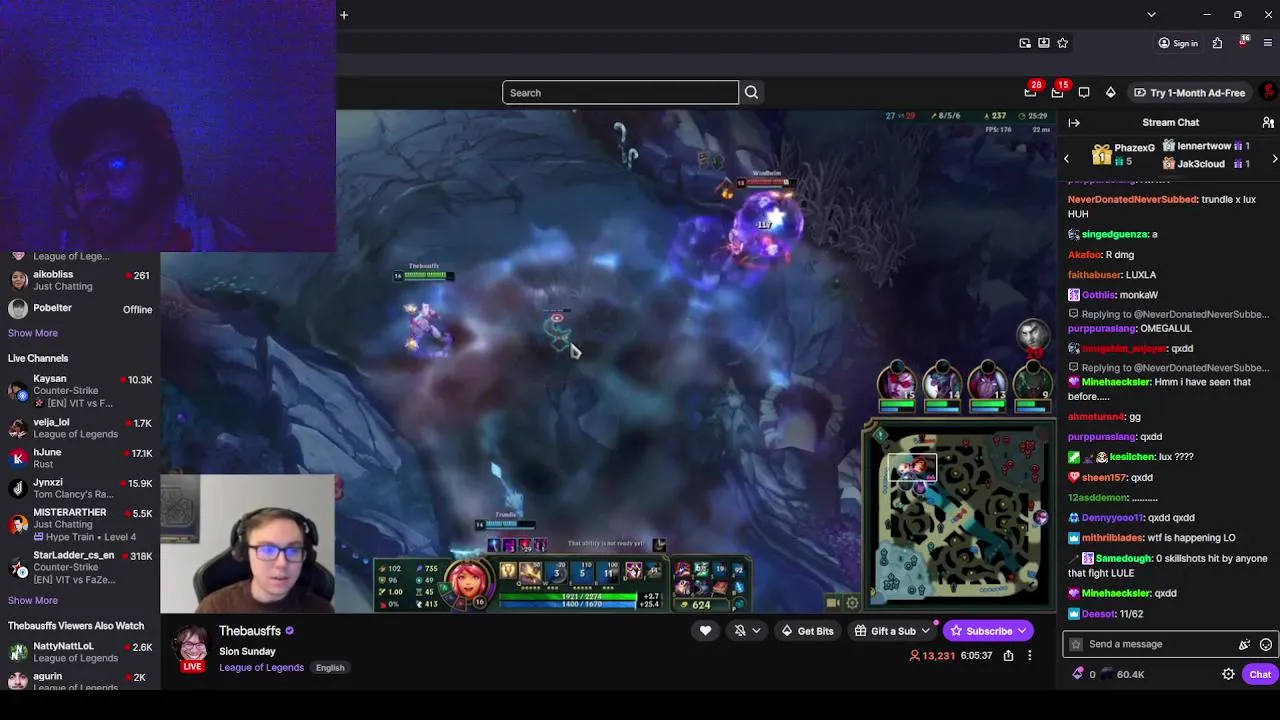Open NattyNattLoL channel in sidebar
The height and width of the screenshot is (720, 1280).
80,652
